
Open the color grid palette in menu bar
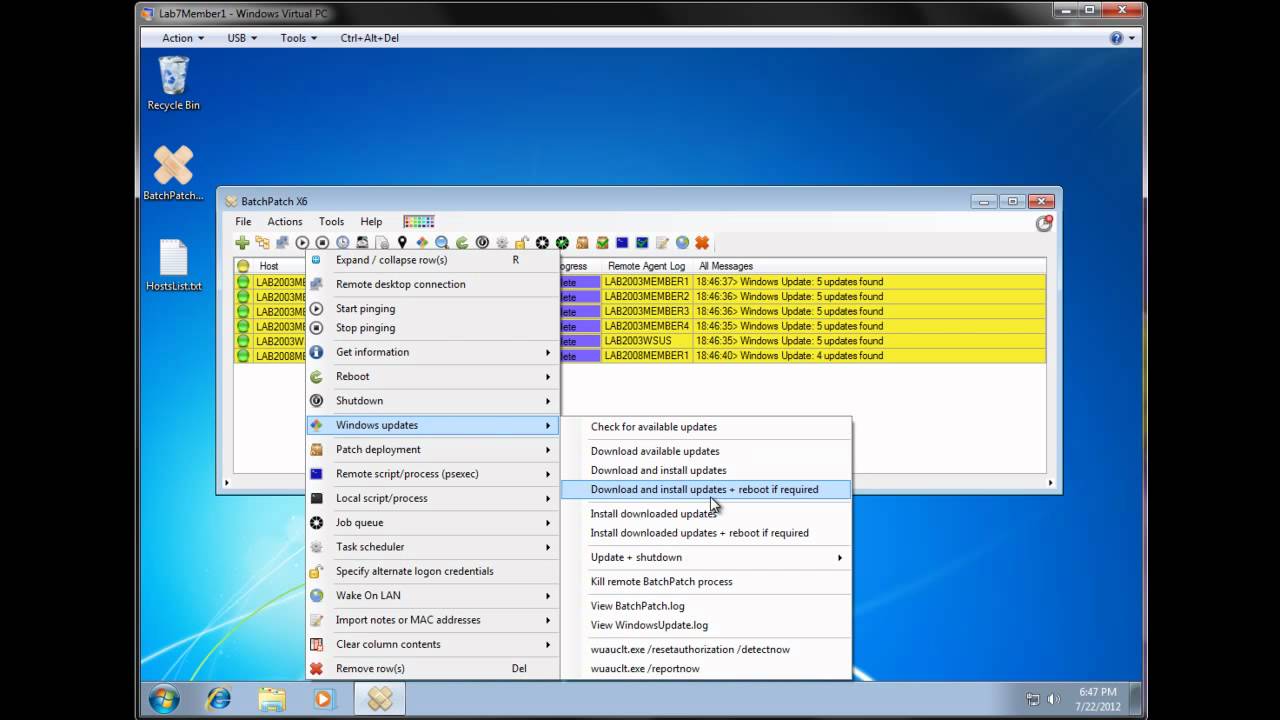418,221
